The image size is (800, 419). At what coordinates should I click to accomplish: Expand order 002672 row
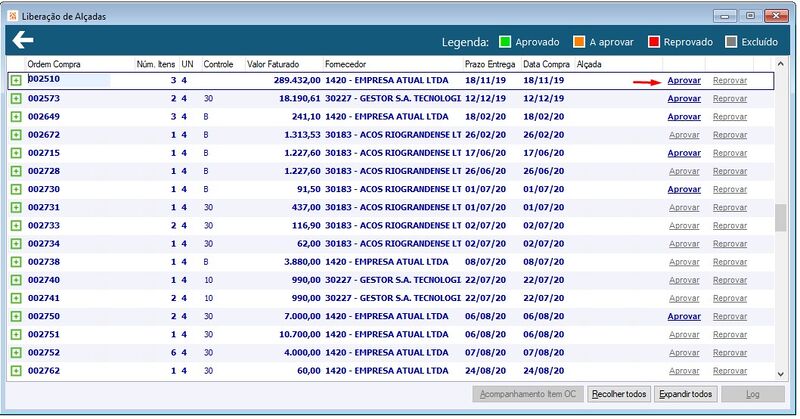(16, 135)
